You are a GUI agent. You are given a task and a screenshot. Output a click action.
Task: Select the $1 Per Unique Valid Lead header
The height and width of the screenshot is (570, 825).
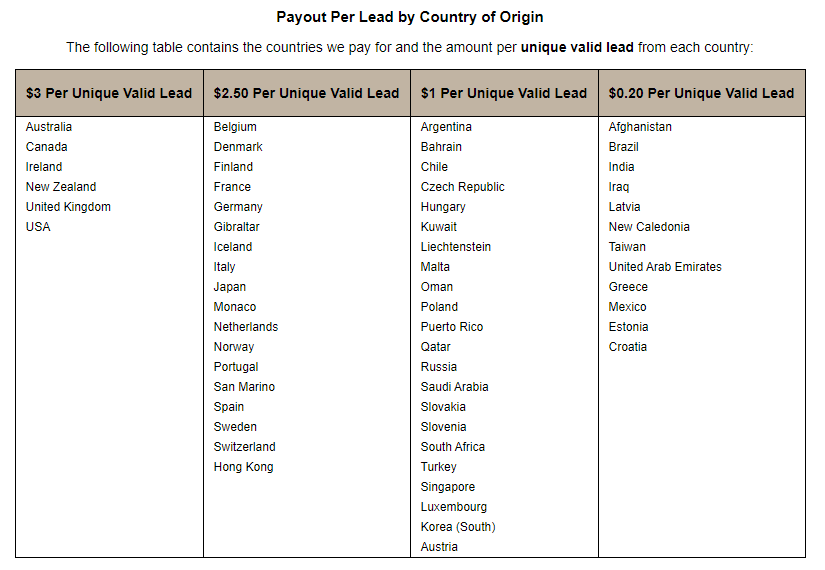(504, 93)
